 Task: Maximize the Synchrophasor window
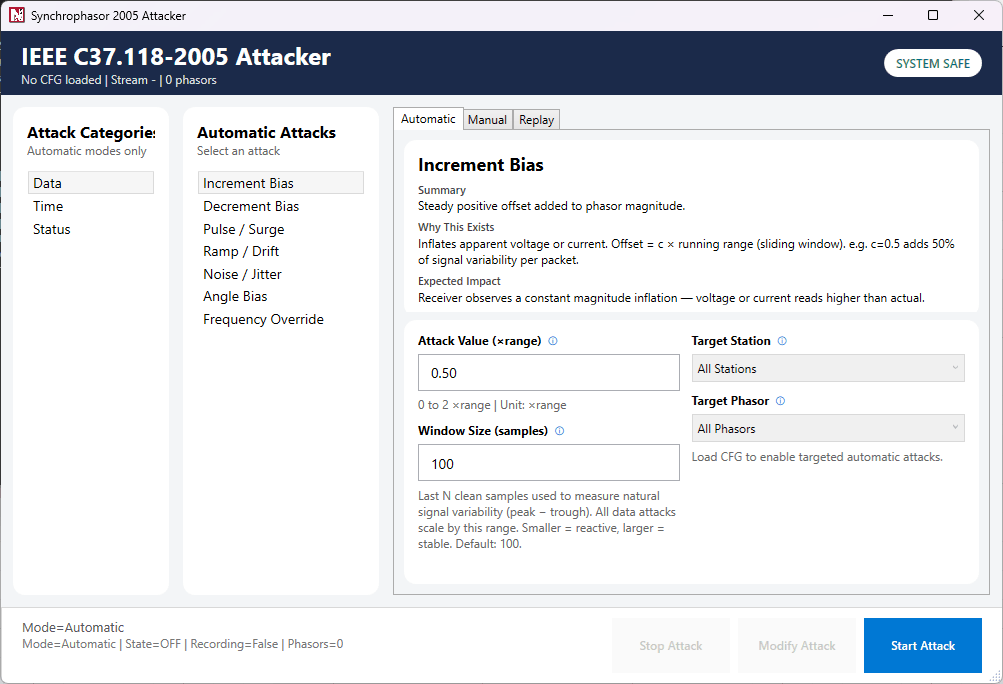pos(933,15)
